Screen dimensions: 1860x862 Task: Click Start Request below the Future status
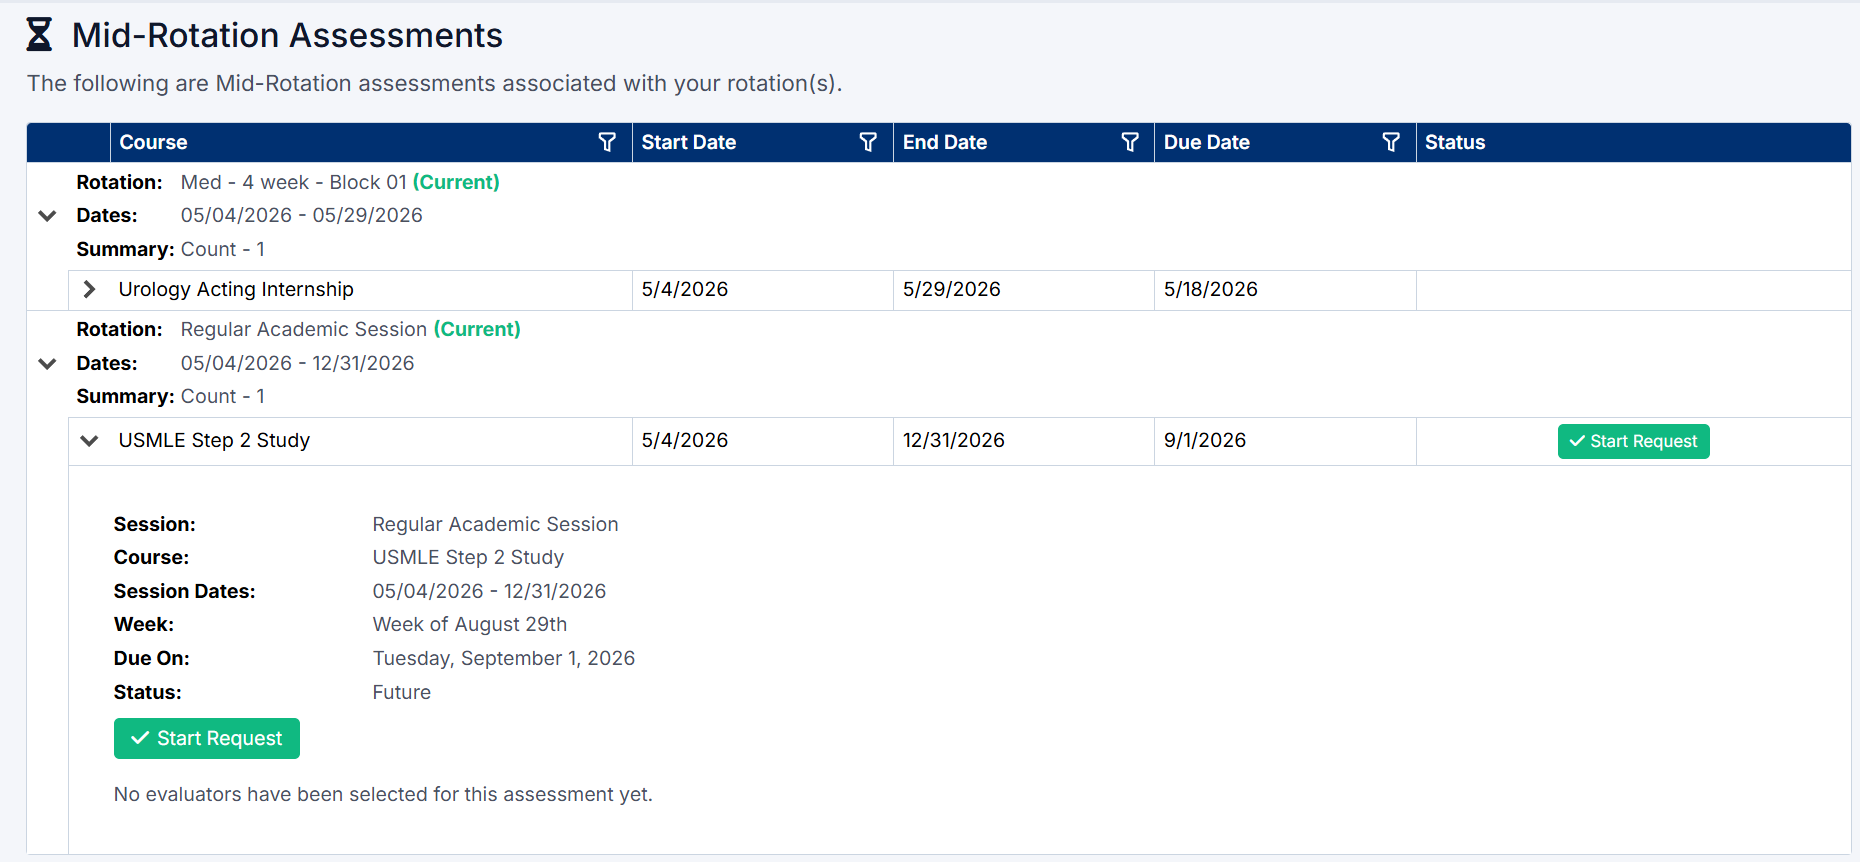207,738
